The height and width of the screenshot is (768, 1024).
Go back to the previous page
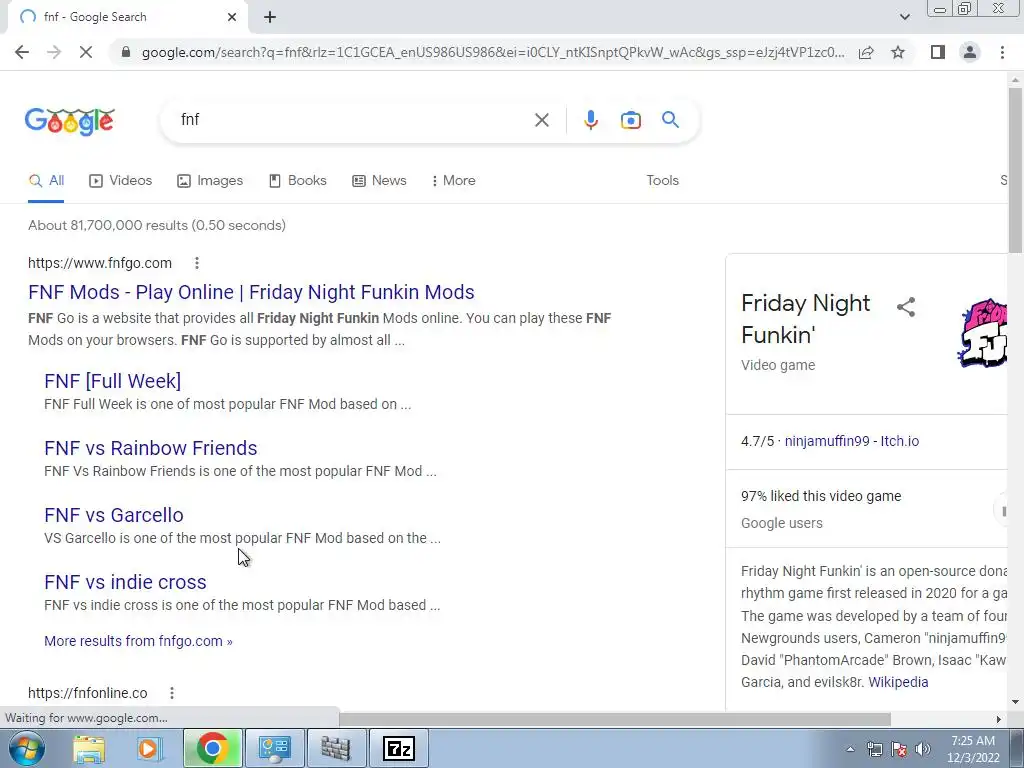tap(22, 52)
